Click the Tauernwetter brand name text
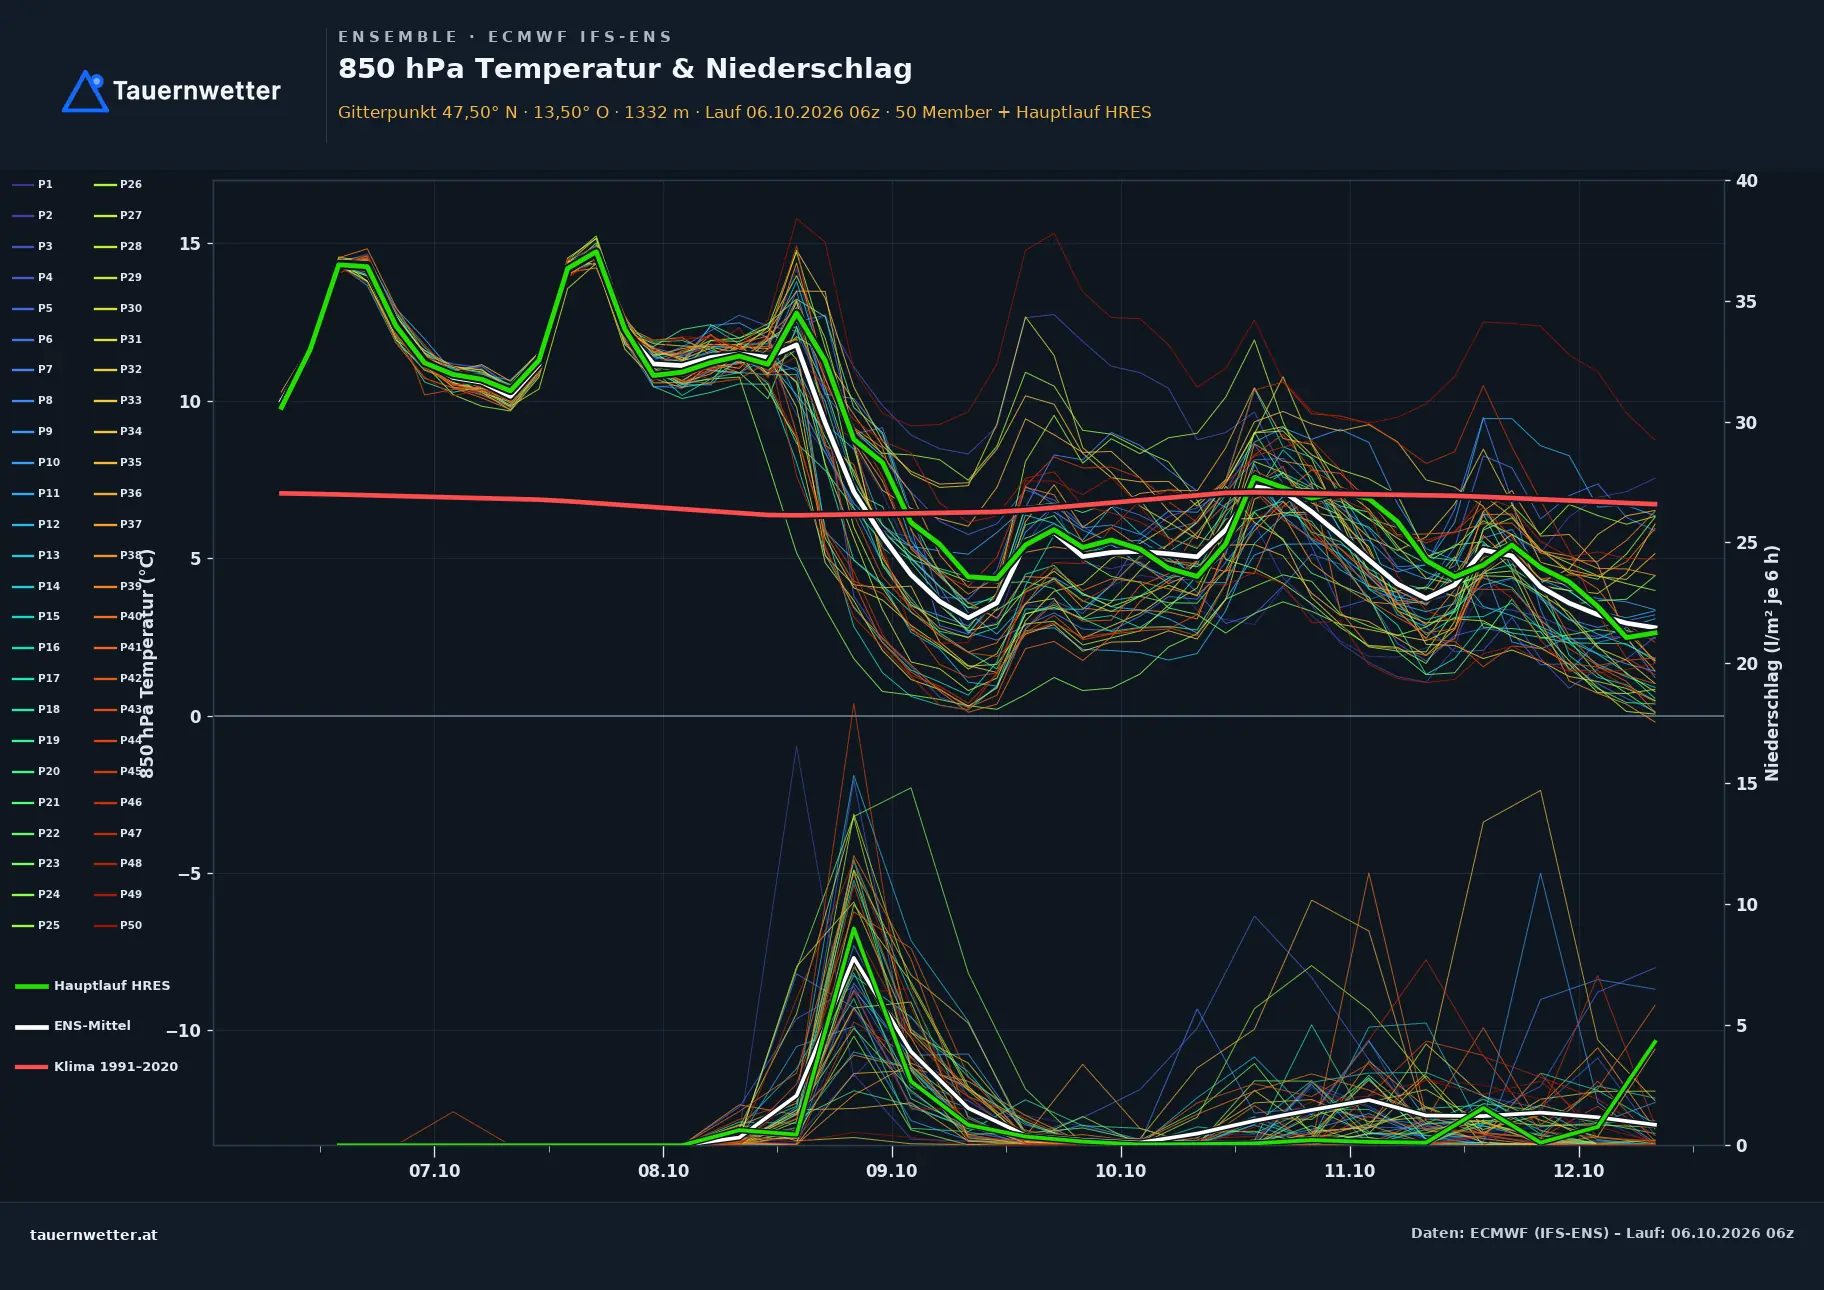The height and width of the screenshot is (1290, 1824). 197,91
